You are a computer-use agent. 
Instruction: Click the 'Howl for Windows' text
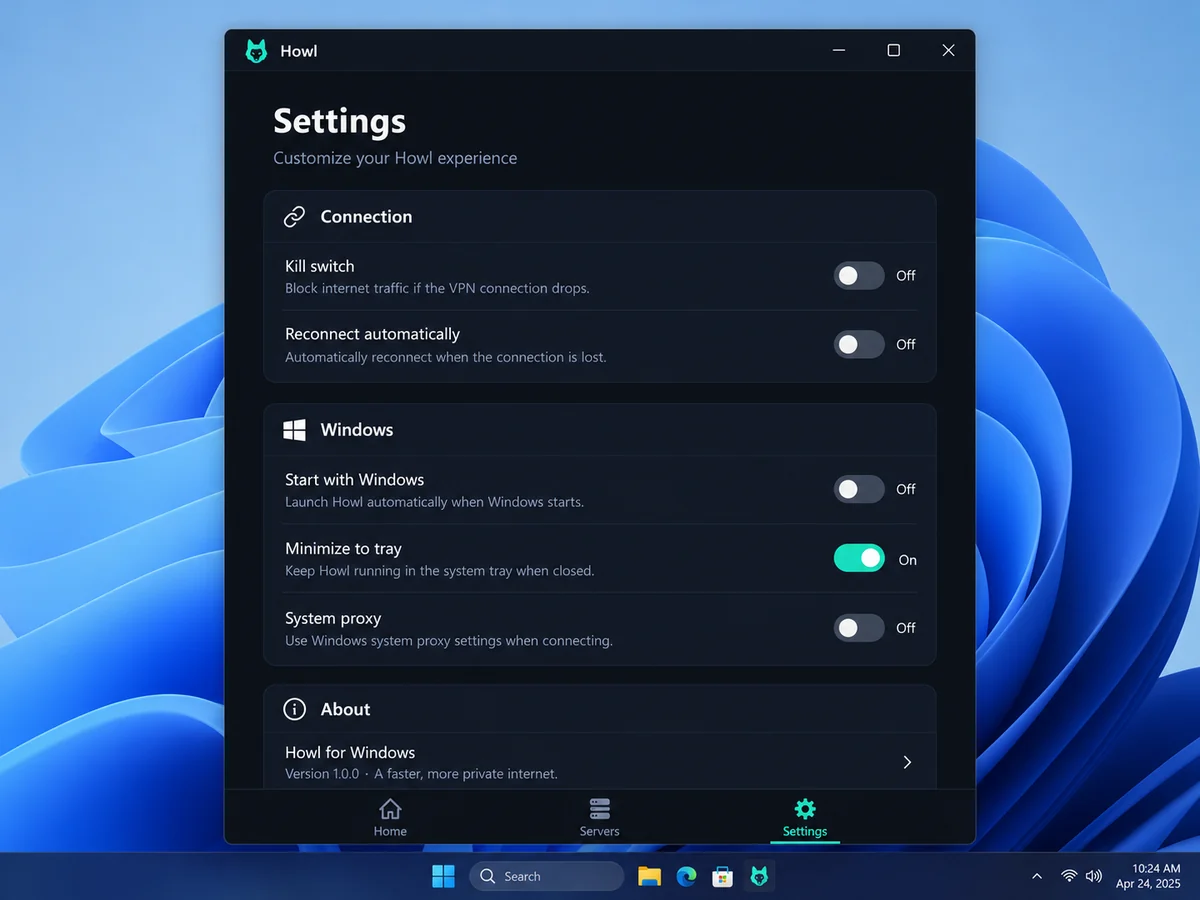tap(350, 752)
